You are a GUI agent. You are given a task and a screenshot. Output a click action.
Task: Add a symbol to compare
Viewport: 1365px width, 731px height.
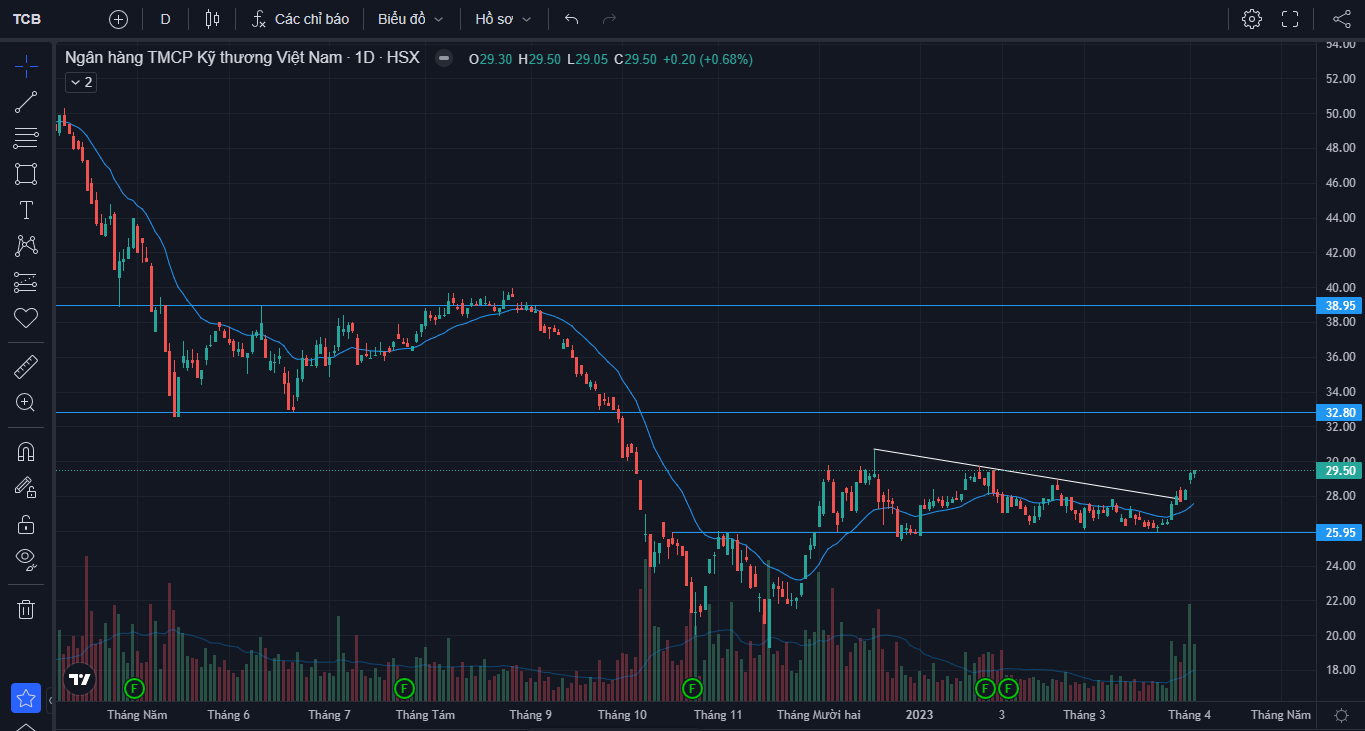(118, 19)
